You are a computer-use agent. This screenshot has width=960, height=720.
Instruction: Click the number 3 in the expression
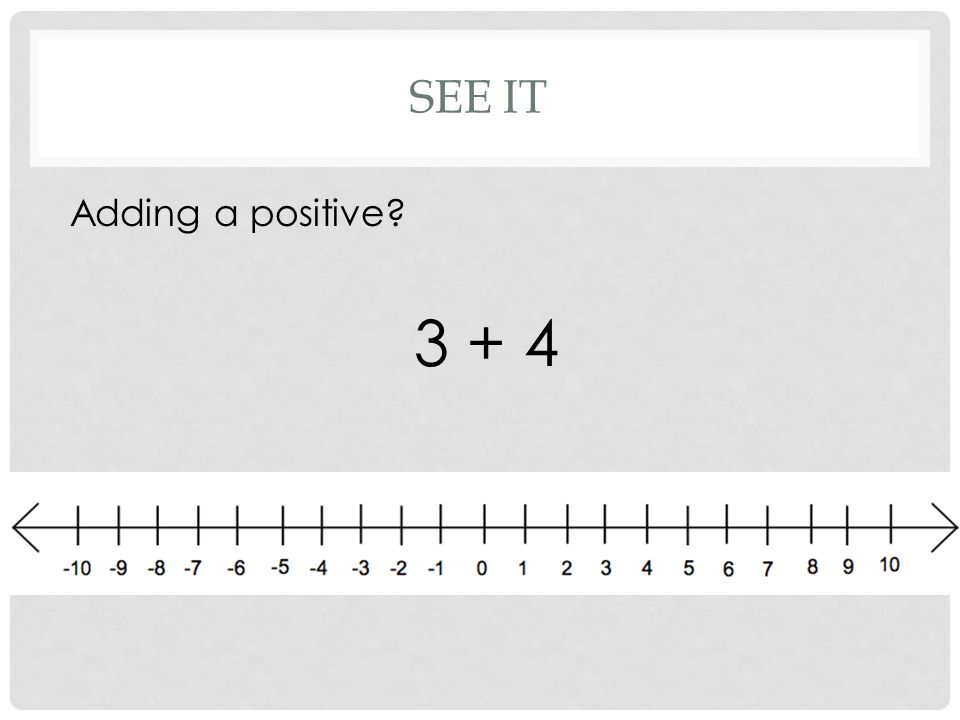(x=432, y=343)
